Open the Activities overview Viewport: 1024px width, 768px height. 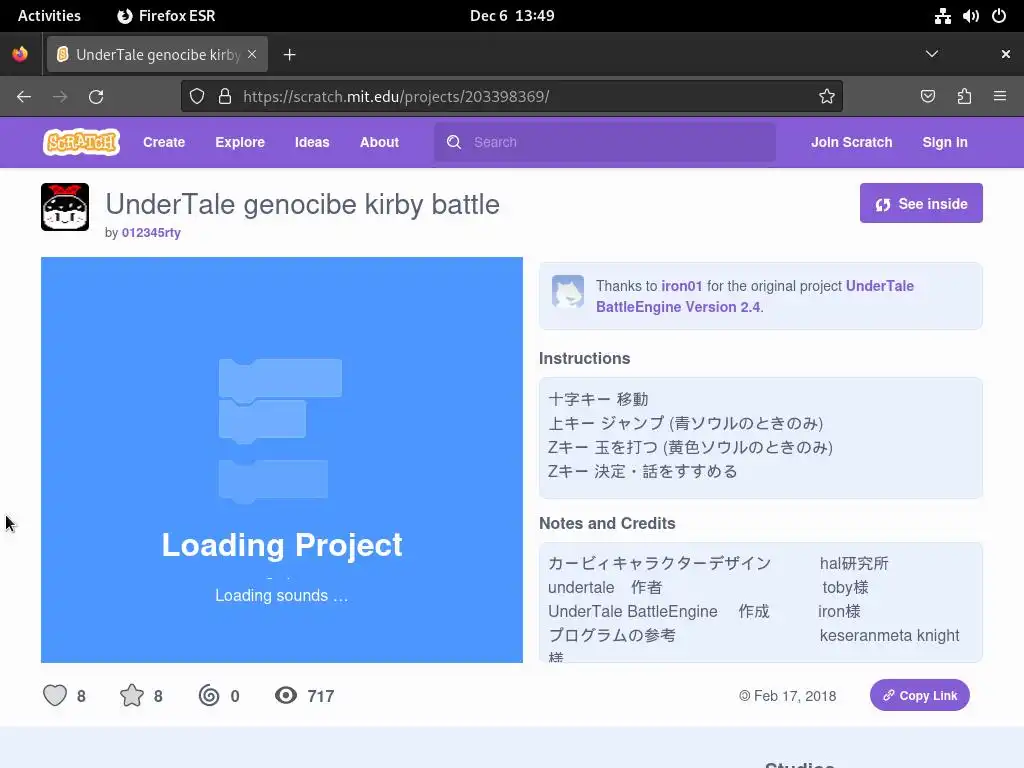(x=49, y=16)
